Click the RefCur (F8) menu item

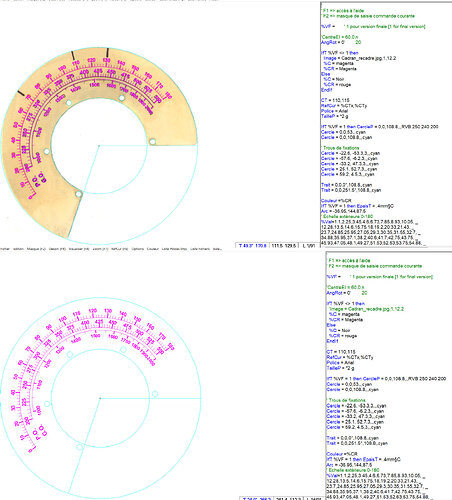click(119, 249)
